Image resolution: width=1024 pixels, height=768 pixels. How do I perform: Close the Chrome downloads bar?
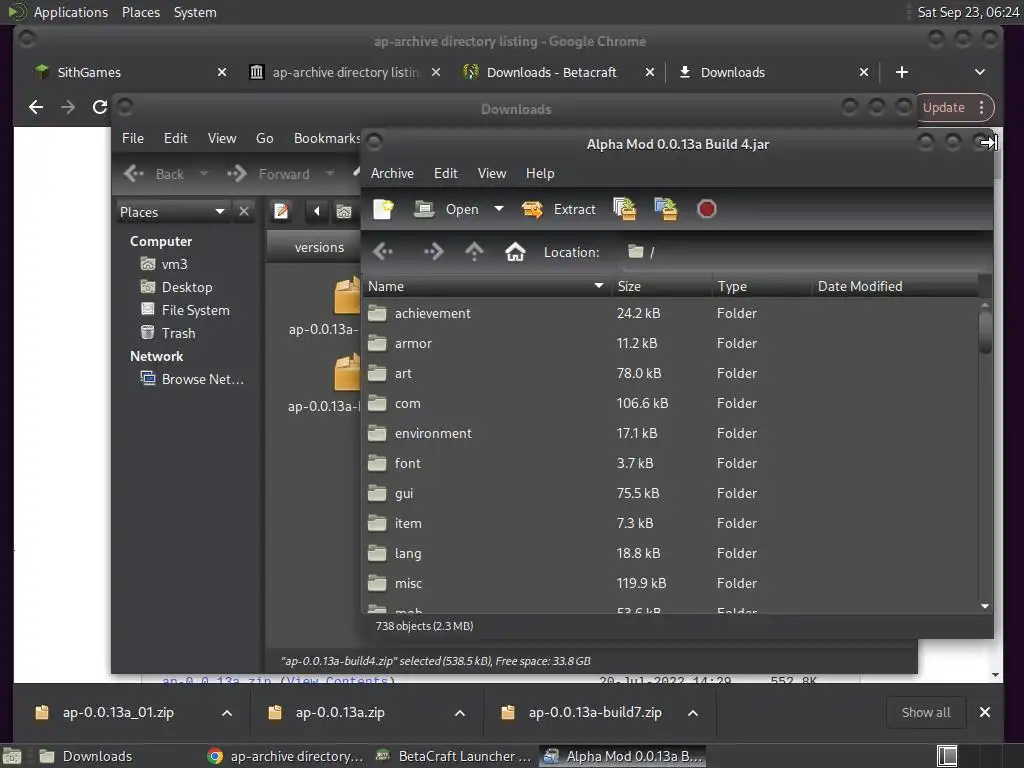coord(985,712)
